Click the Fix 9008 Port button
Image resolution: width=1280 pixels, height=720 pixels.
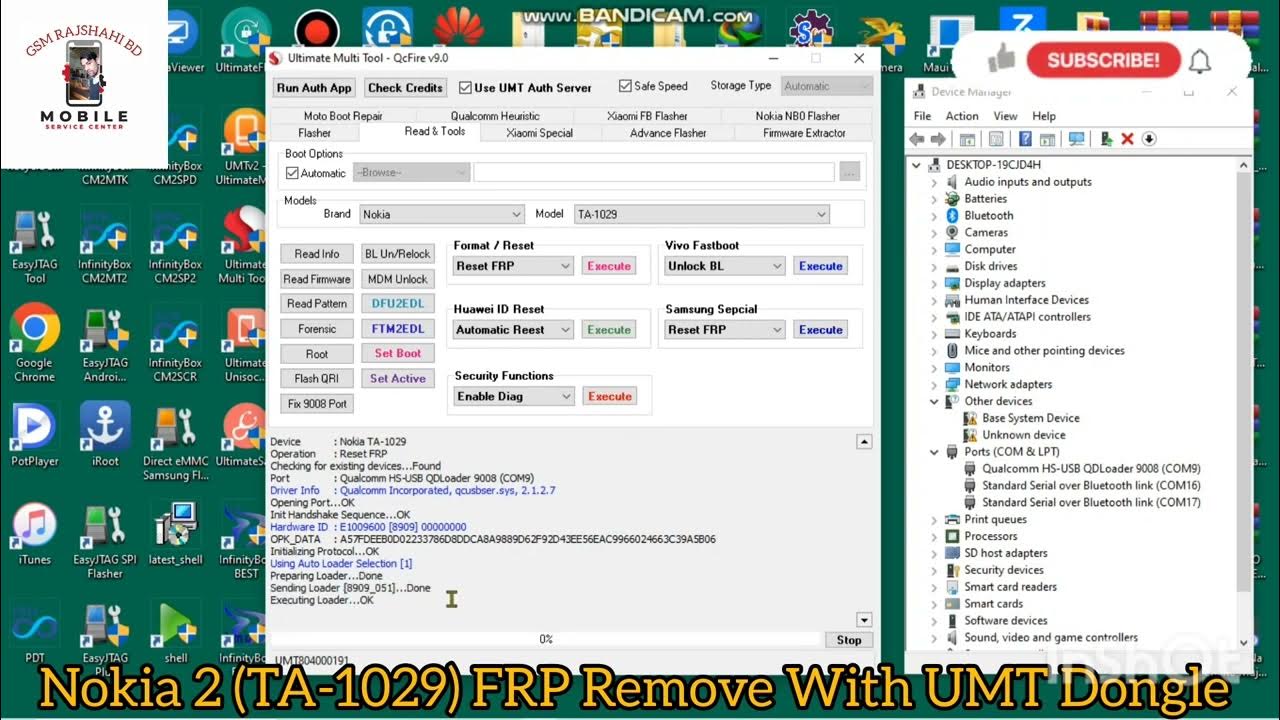(x=317, y=404)
